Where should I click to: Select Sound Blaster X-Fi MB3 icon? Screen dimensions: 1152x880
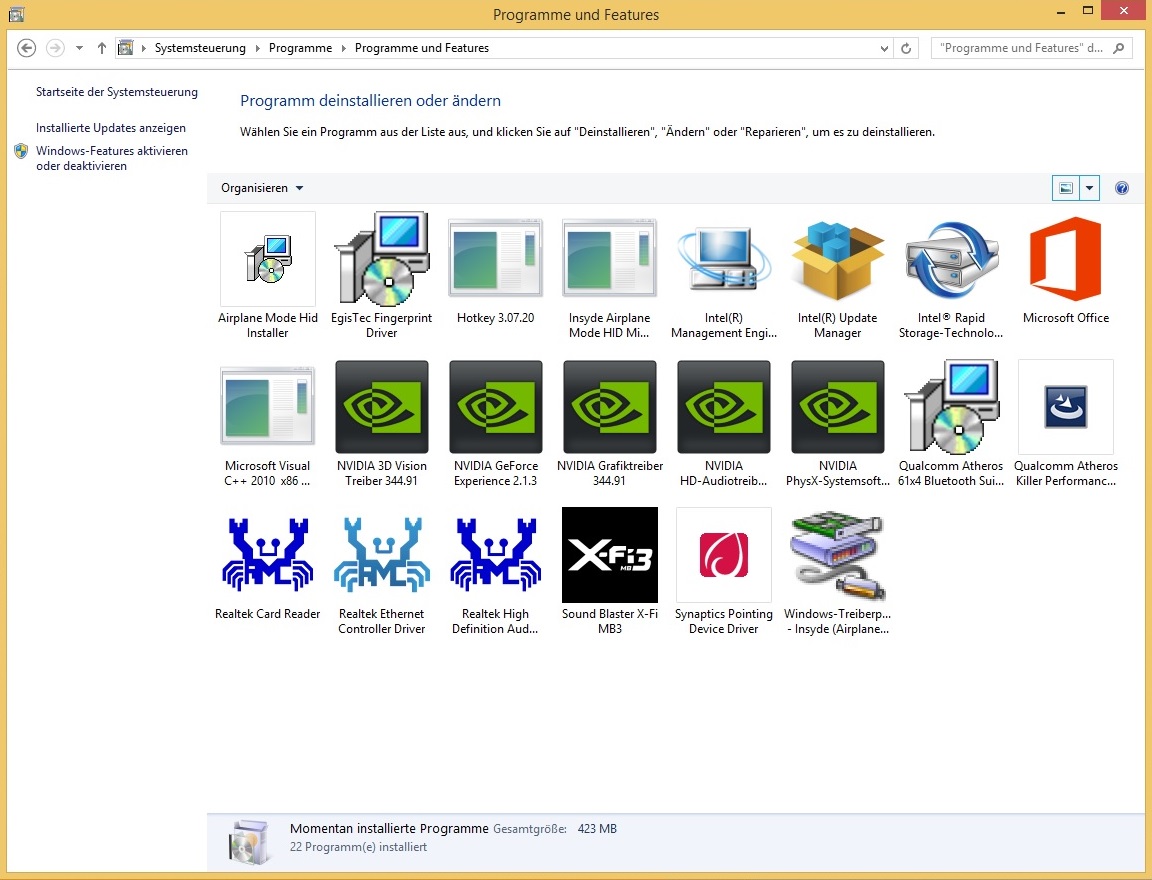pos(609,555)
